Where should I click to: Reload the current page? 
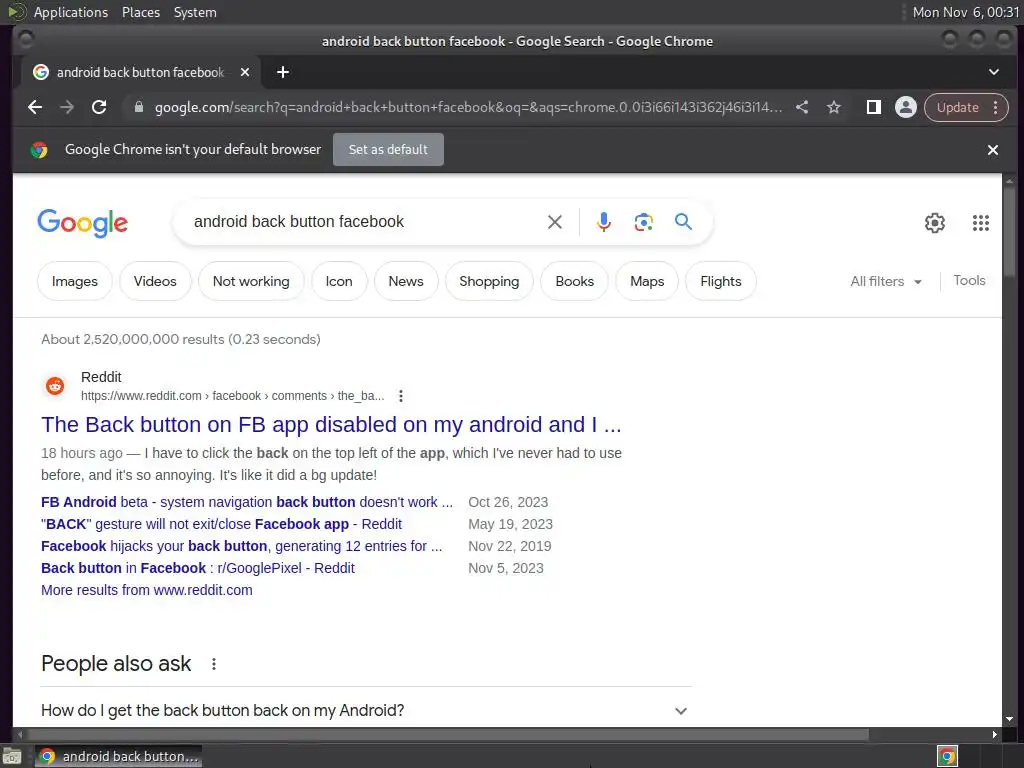[x=99, y=107]
